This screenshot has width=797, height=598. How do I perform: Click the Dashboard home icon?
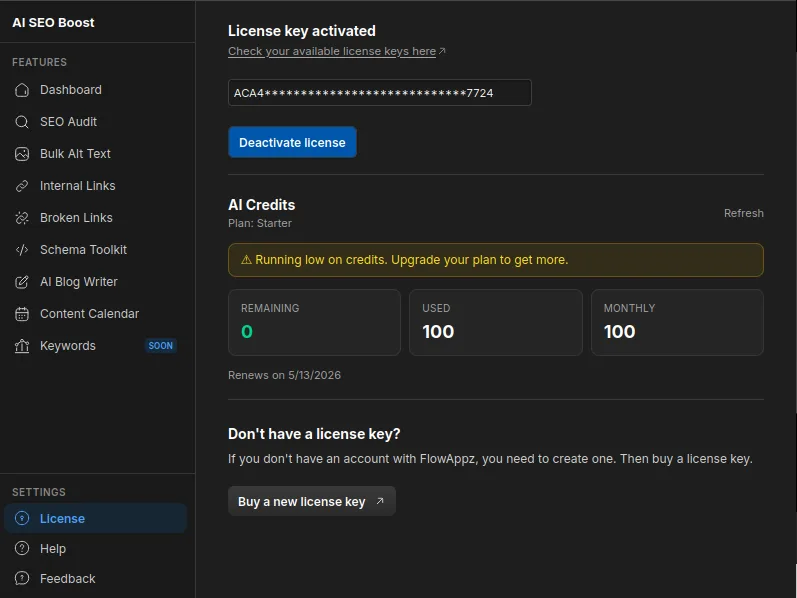22,90
